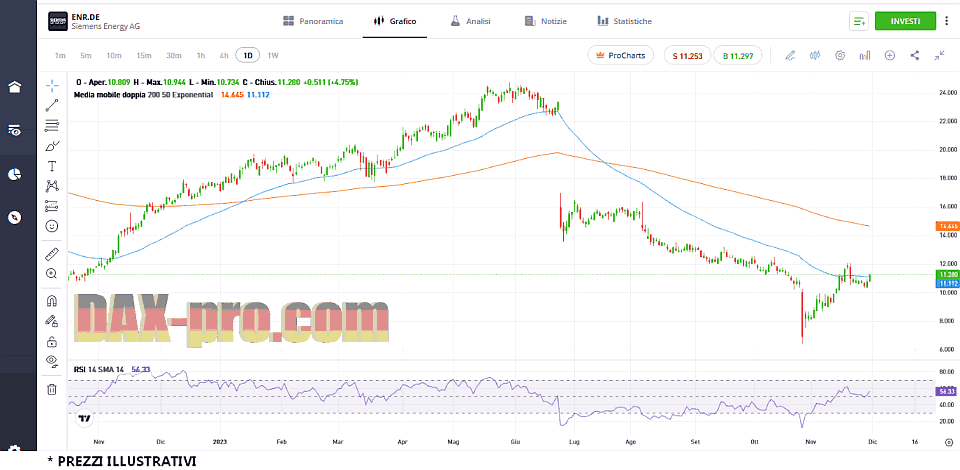Click the trash icon to remove drawings
The width and height of the screenshot is (960, 470).
52,389
